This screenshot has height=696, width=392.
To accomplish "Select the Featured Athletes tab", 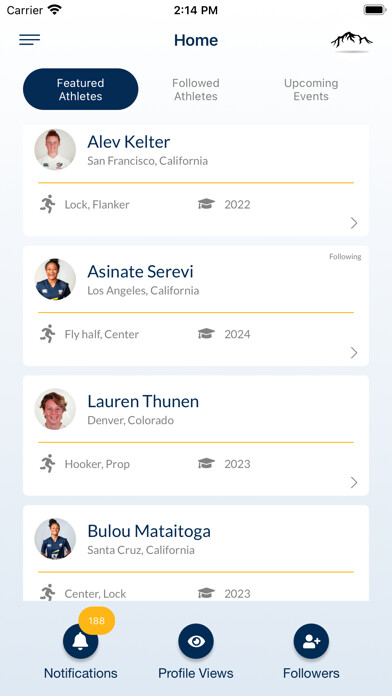I will [x=80, y=89].
